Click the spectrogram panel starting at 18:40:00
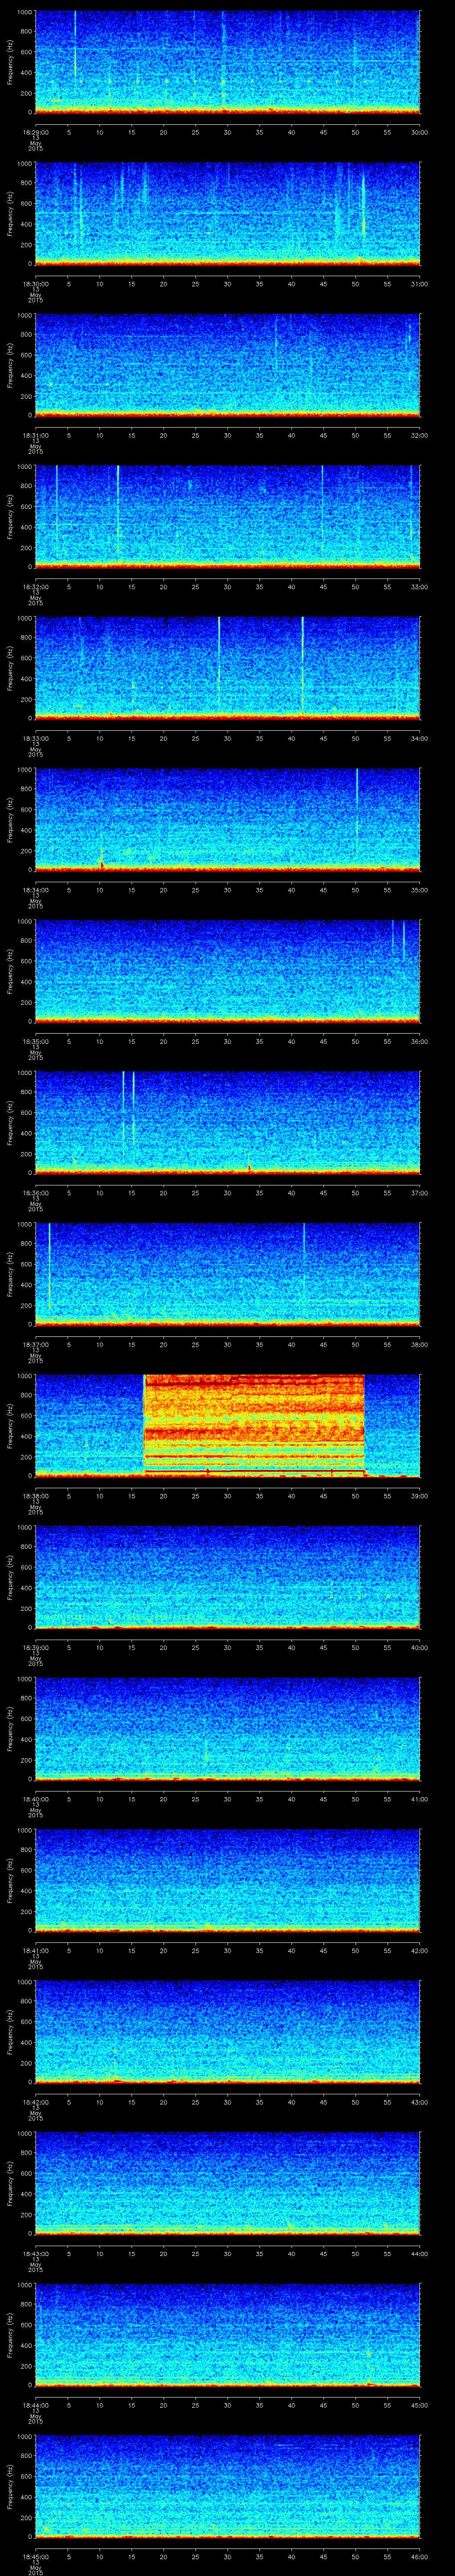Image resolution: width=455 pixels, height=2576 pixels. pos(227,1729)
